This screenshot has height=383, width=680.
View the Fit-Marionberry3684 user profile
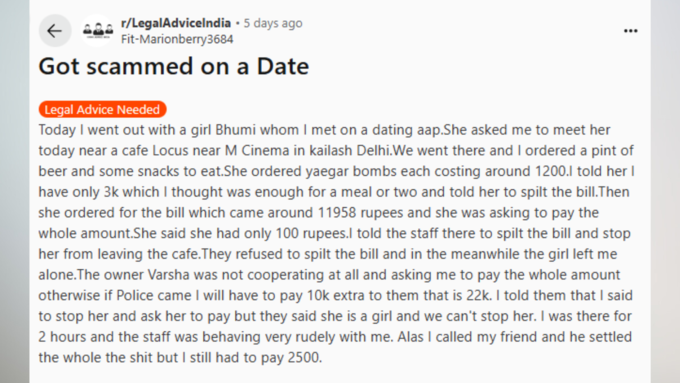[177, 39]
